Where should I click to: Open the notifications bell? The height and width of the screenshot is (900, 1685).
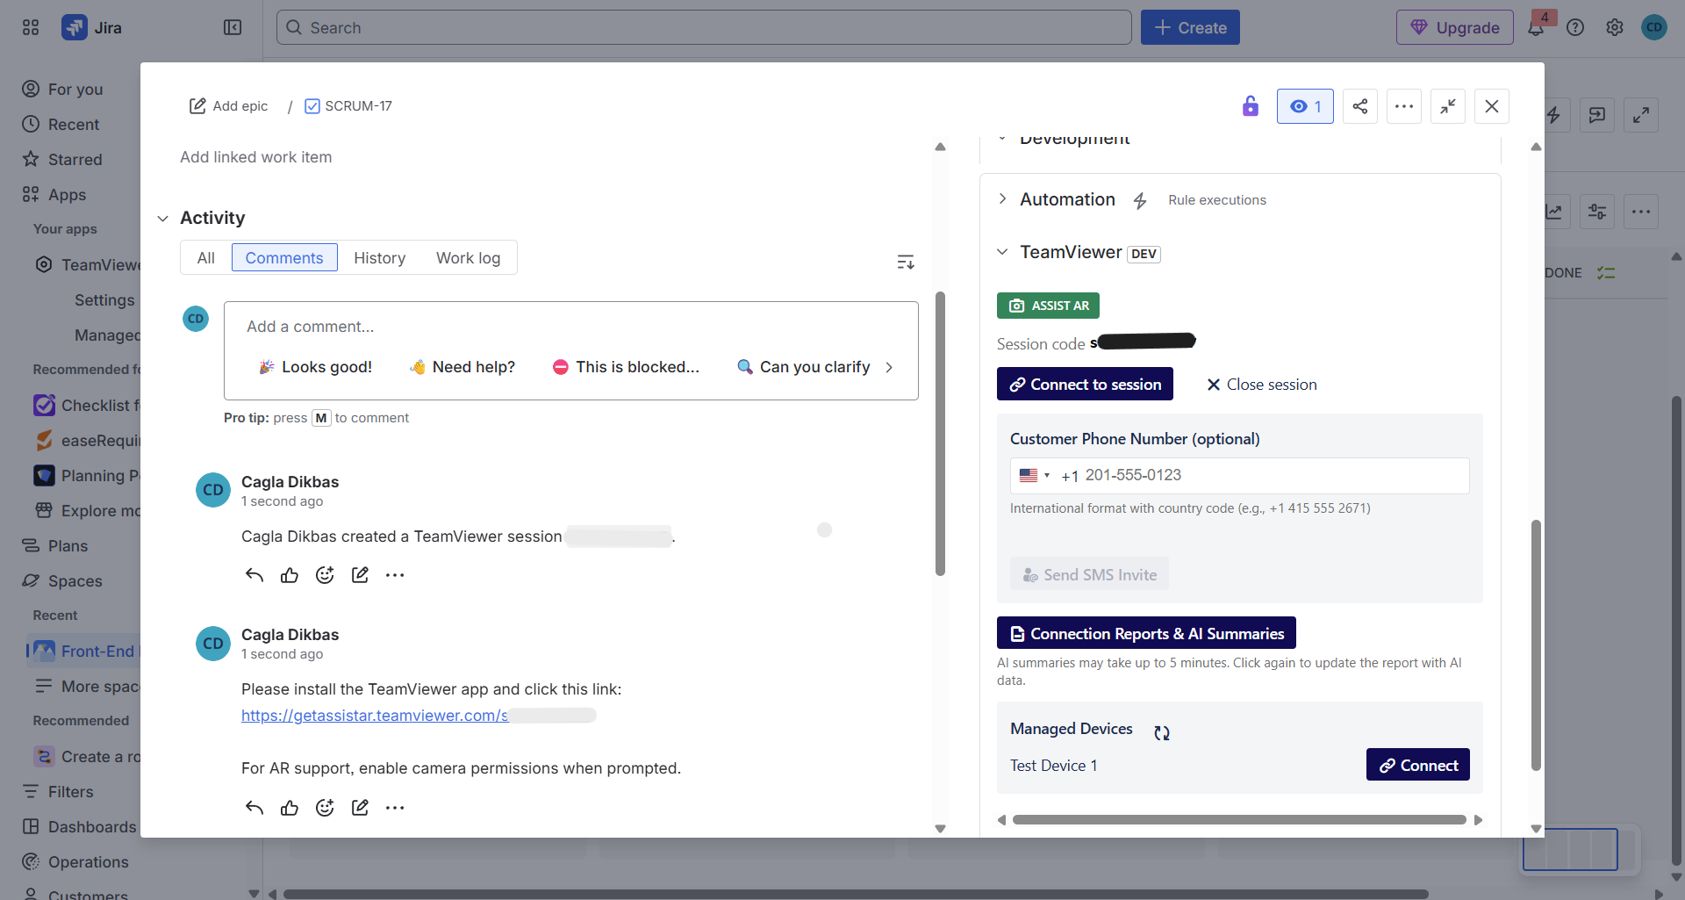(x=1536, y=27)
